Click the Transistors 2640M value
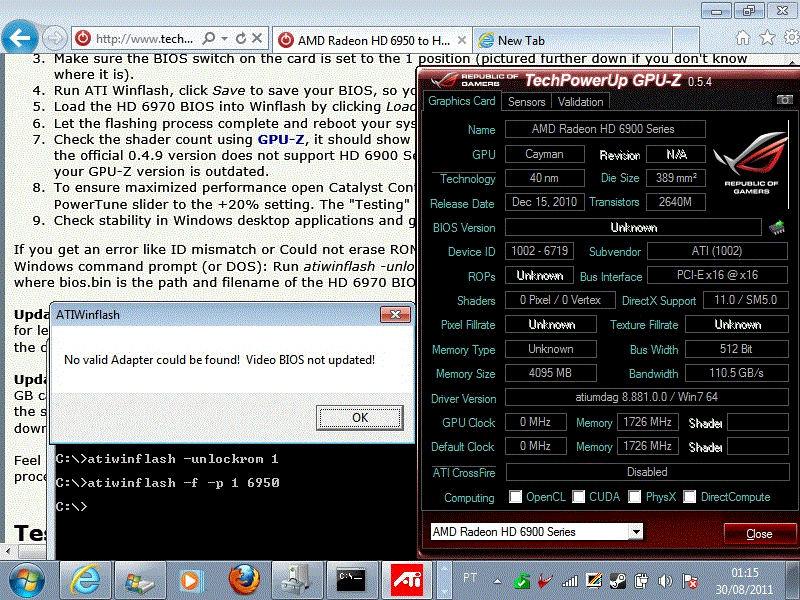The height and width of the screenshot is (600, 800). click(x=676, y=202)
